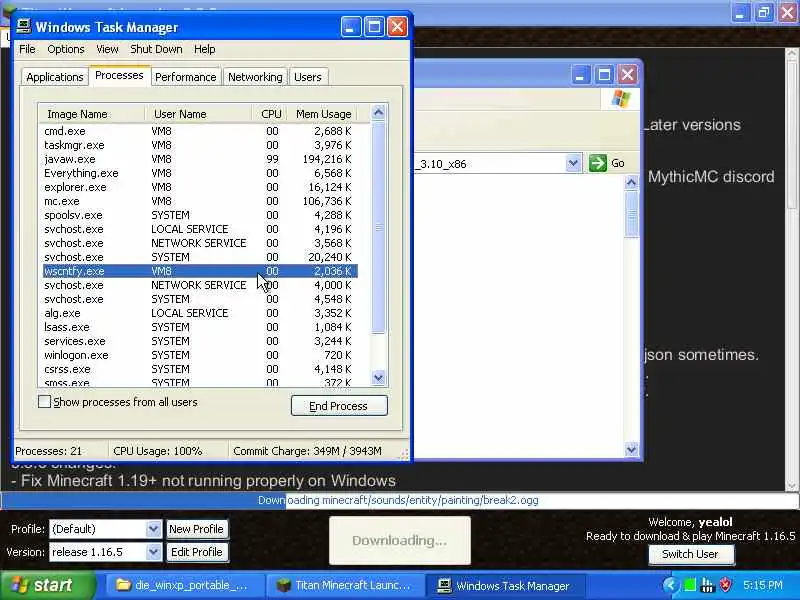Click the red security shield tray icon

tap(725, 585)
